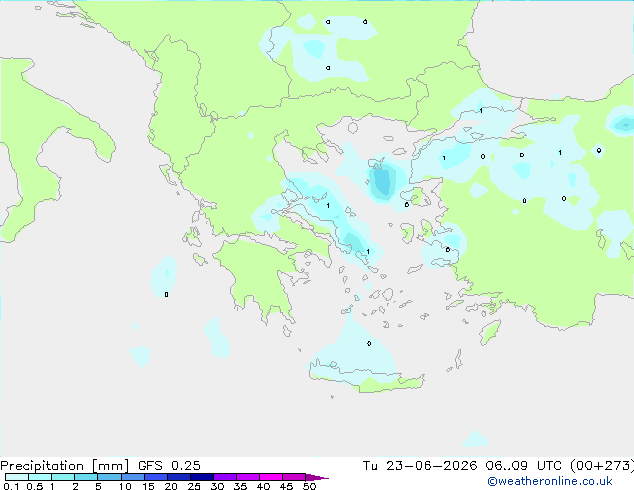The image size is (634, 490).
Task: Click the '0' value just north of Crete
Action: coord(369,343)
